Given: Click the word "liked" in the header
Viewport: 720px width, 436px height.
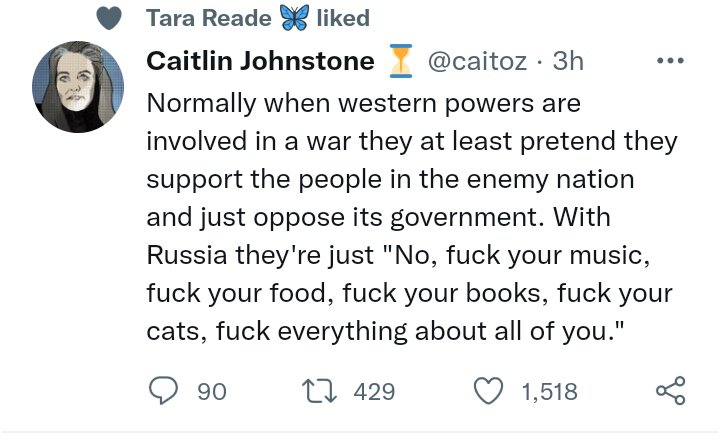Looking at the screenshot, I should pyautogui.click(x=342, y=18).
